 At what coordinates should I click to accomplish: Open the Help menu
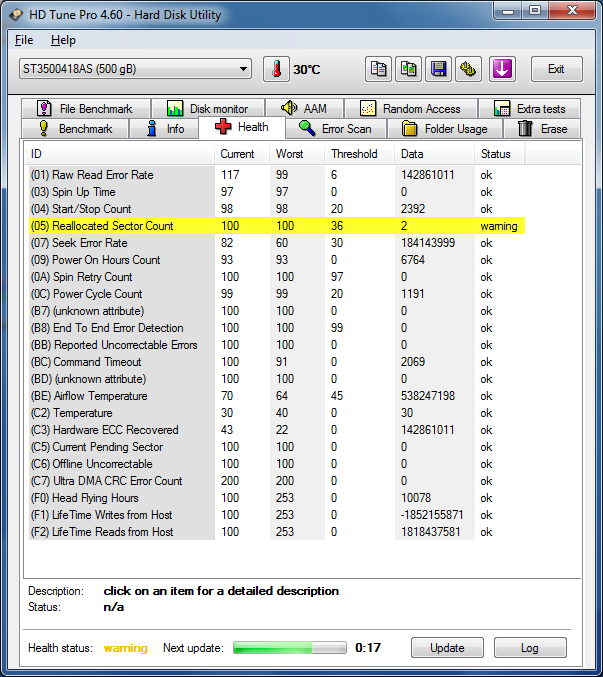(63, 40)
